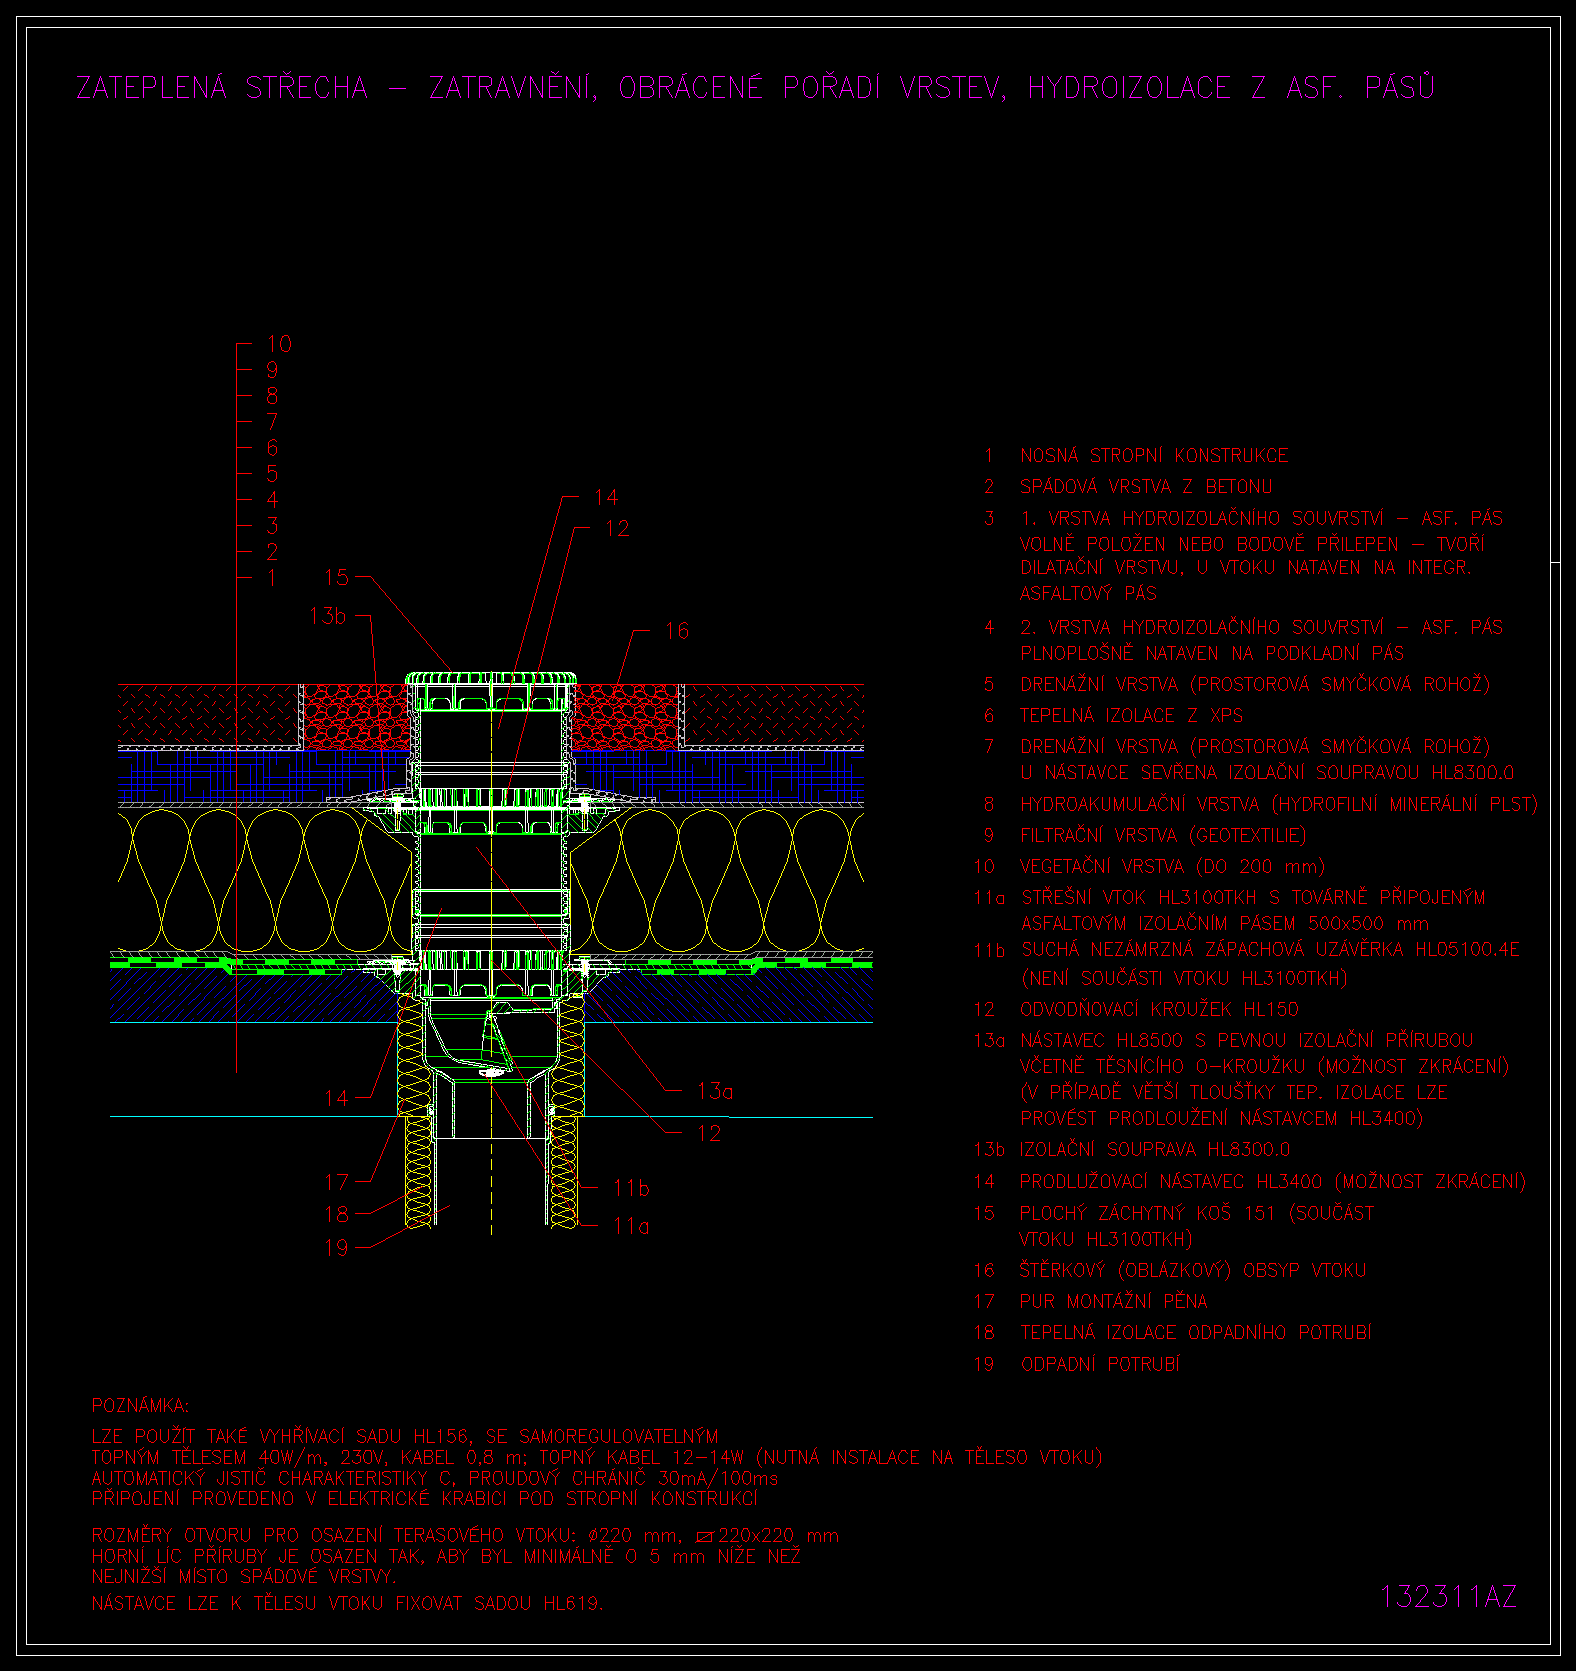Image resolution: width=1576 pixels, height=1671 pixels.
Task: Select callout label '13b' left of the drain
Action: (328, 616)
